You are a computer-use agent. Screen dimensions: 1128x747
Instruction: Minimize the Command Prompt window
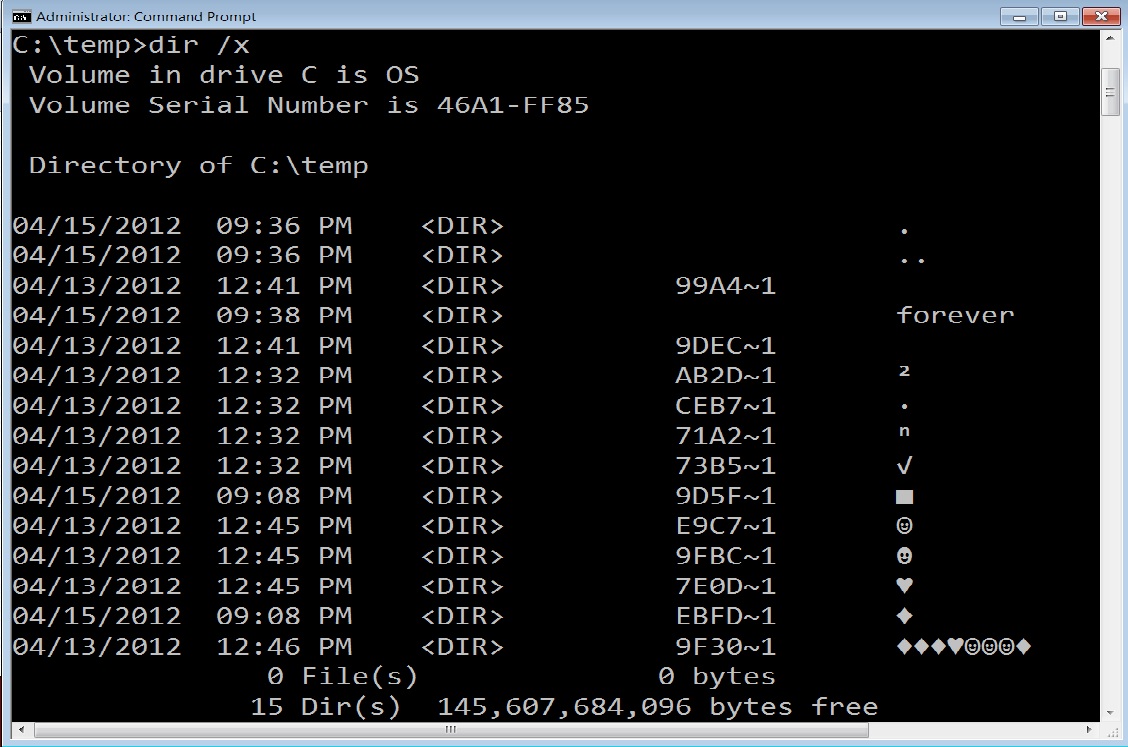[1021, 17]
